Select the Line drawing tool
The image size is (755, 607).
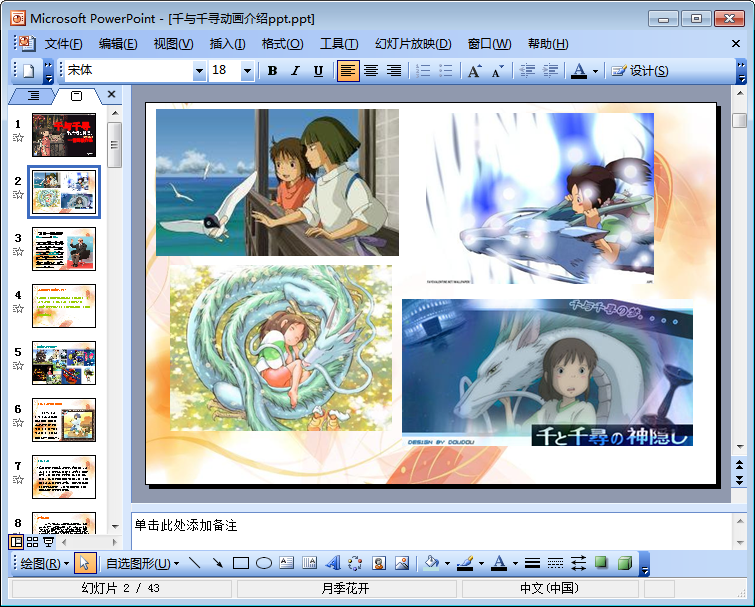(195, 563)
